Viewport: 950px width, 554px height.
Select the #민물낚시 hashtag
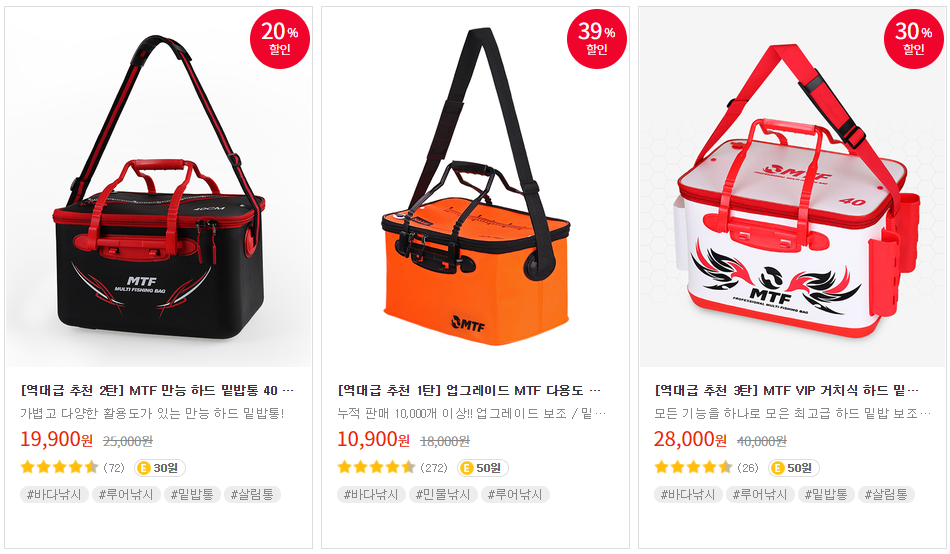[443, 495]
